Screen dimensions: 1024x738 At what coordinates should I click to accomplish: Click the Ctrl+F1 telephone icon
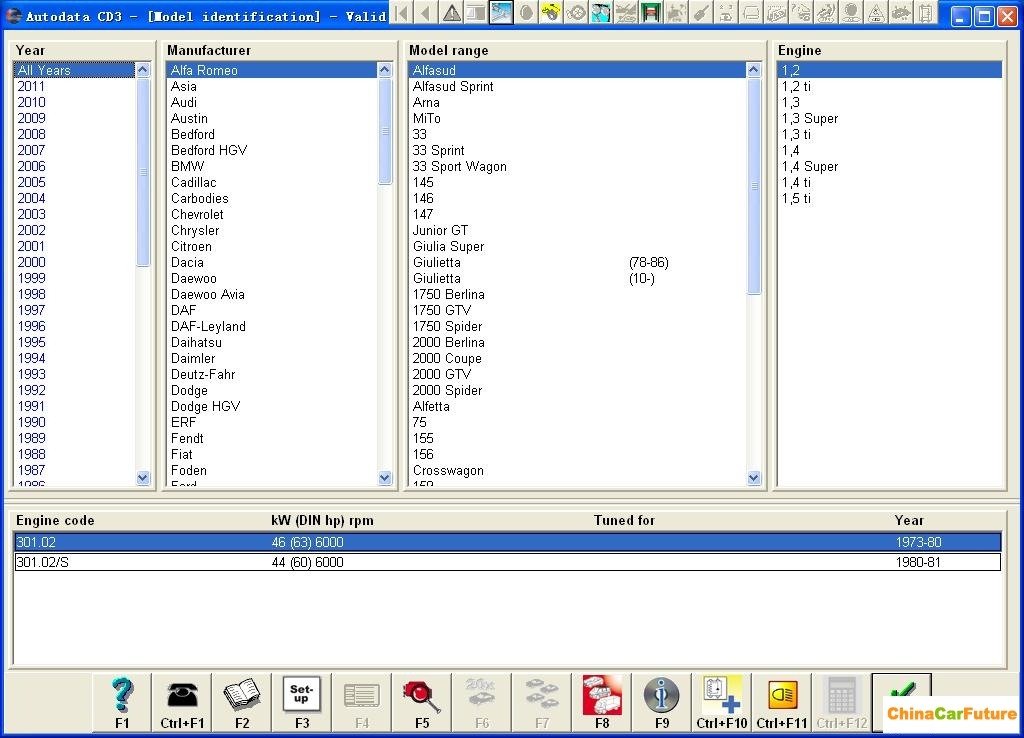tap(182, 702)
